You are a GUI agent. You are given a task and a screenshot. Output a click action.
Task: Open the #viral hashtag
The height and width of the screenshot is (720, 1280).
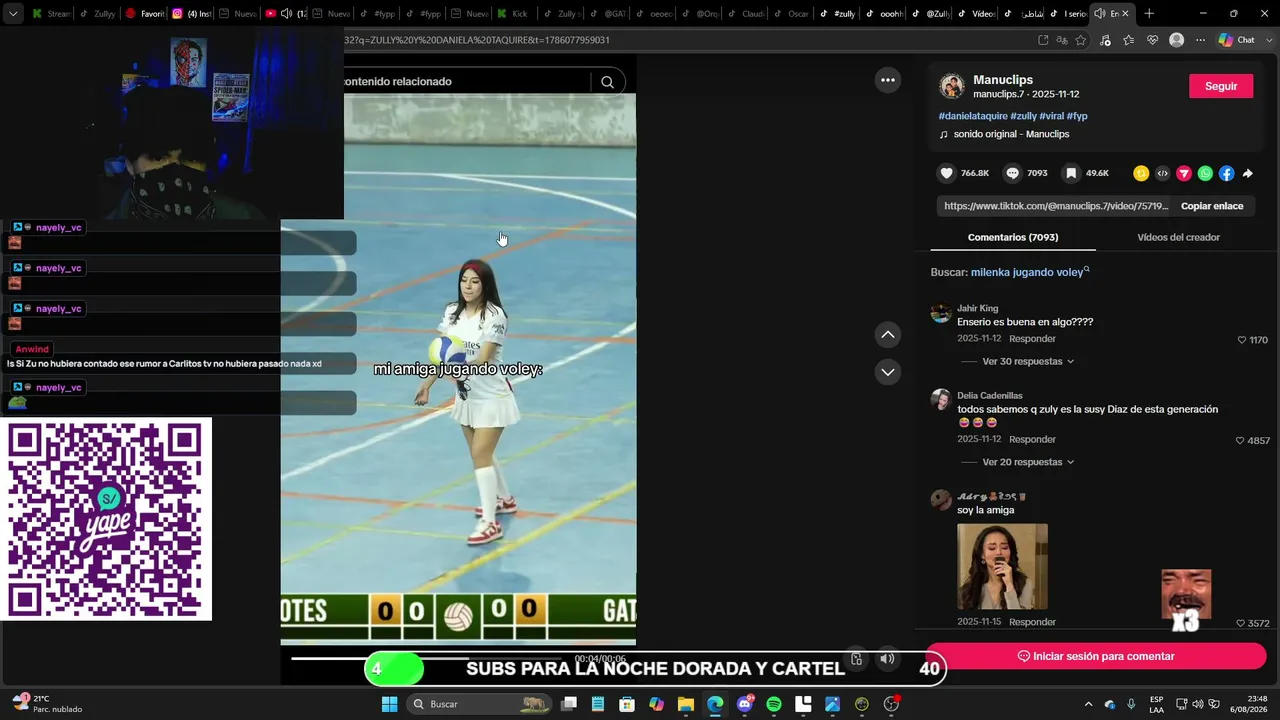point(1051,116)
